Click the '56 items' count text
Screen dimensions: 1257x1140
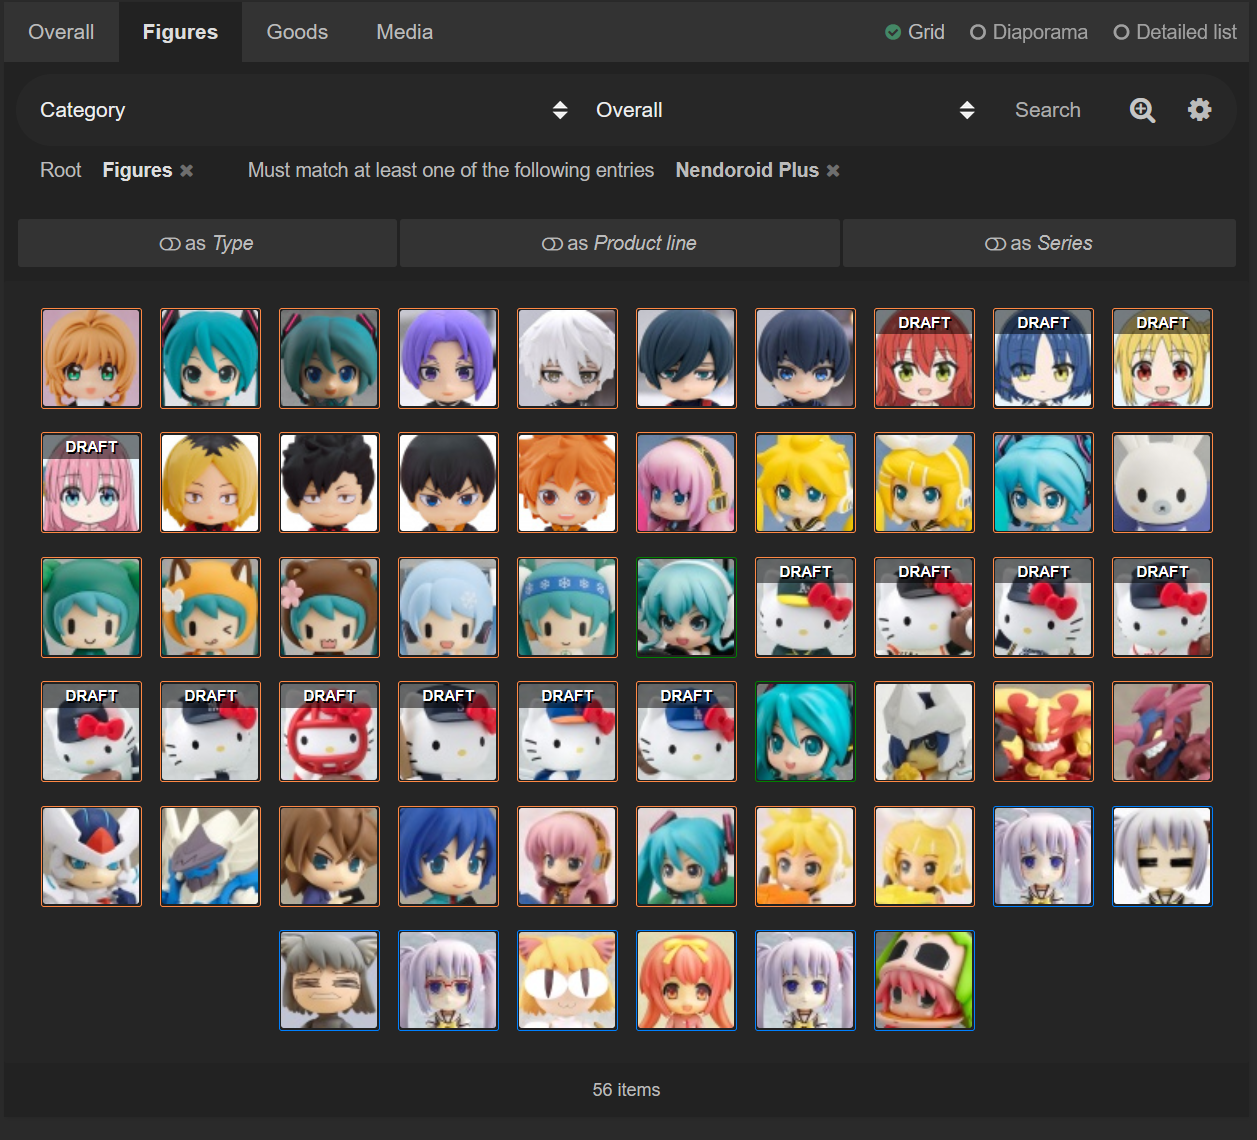pos(626,1090)
